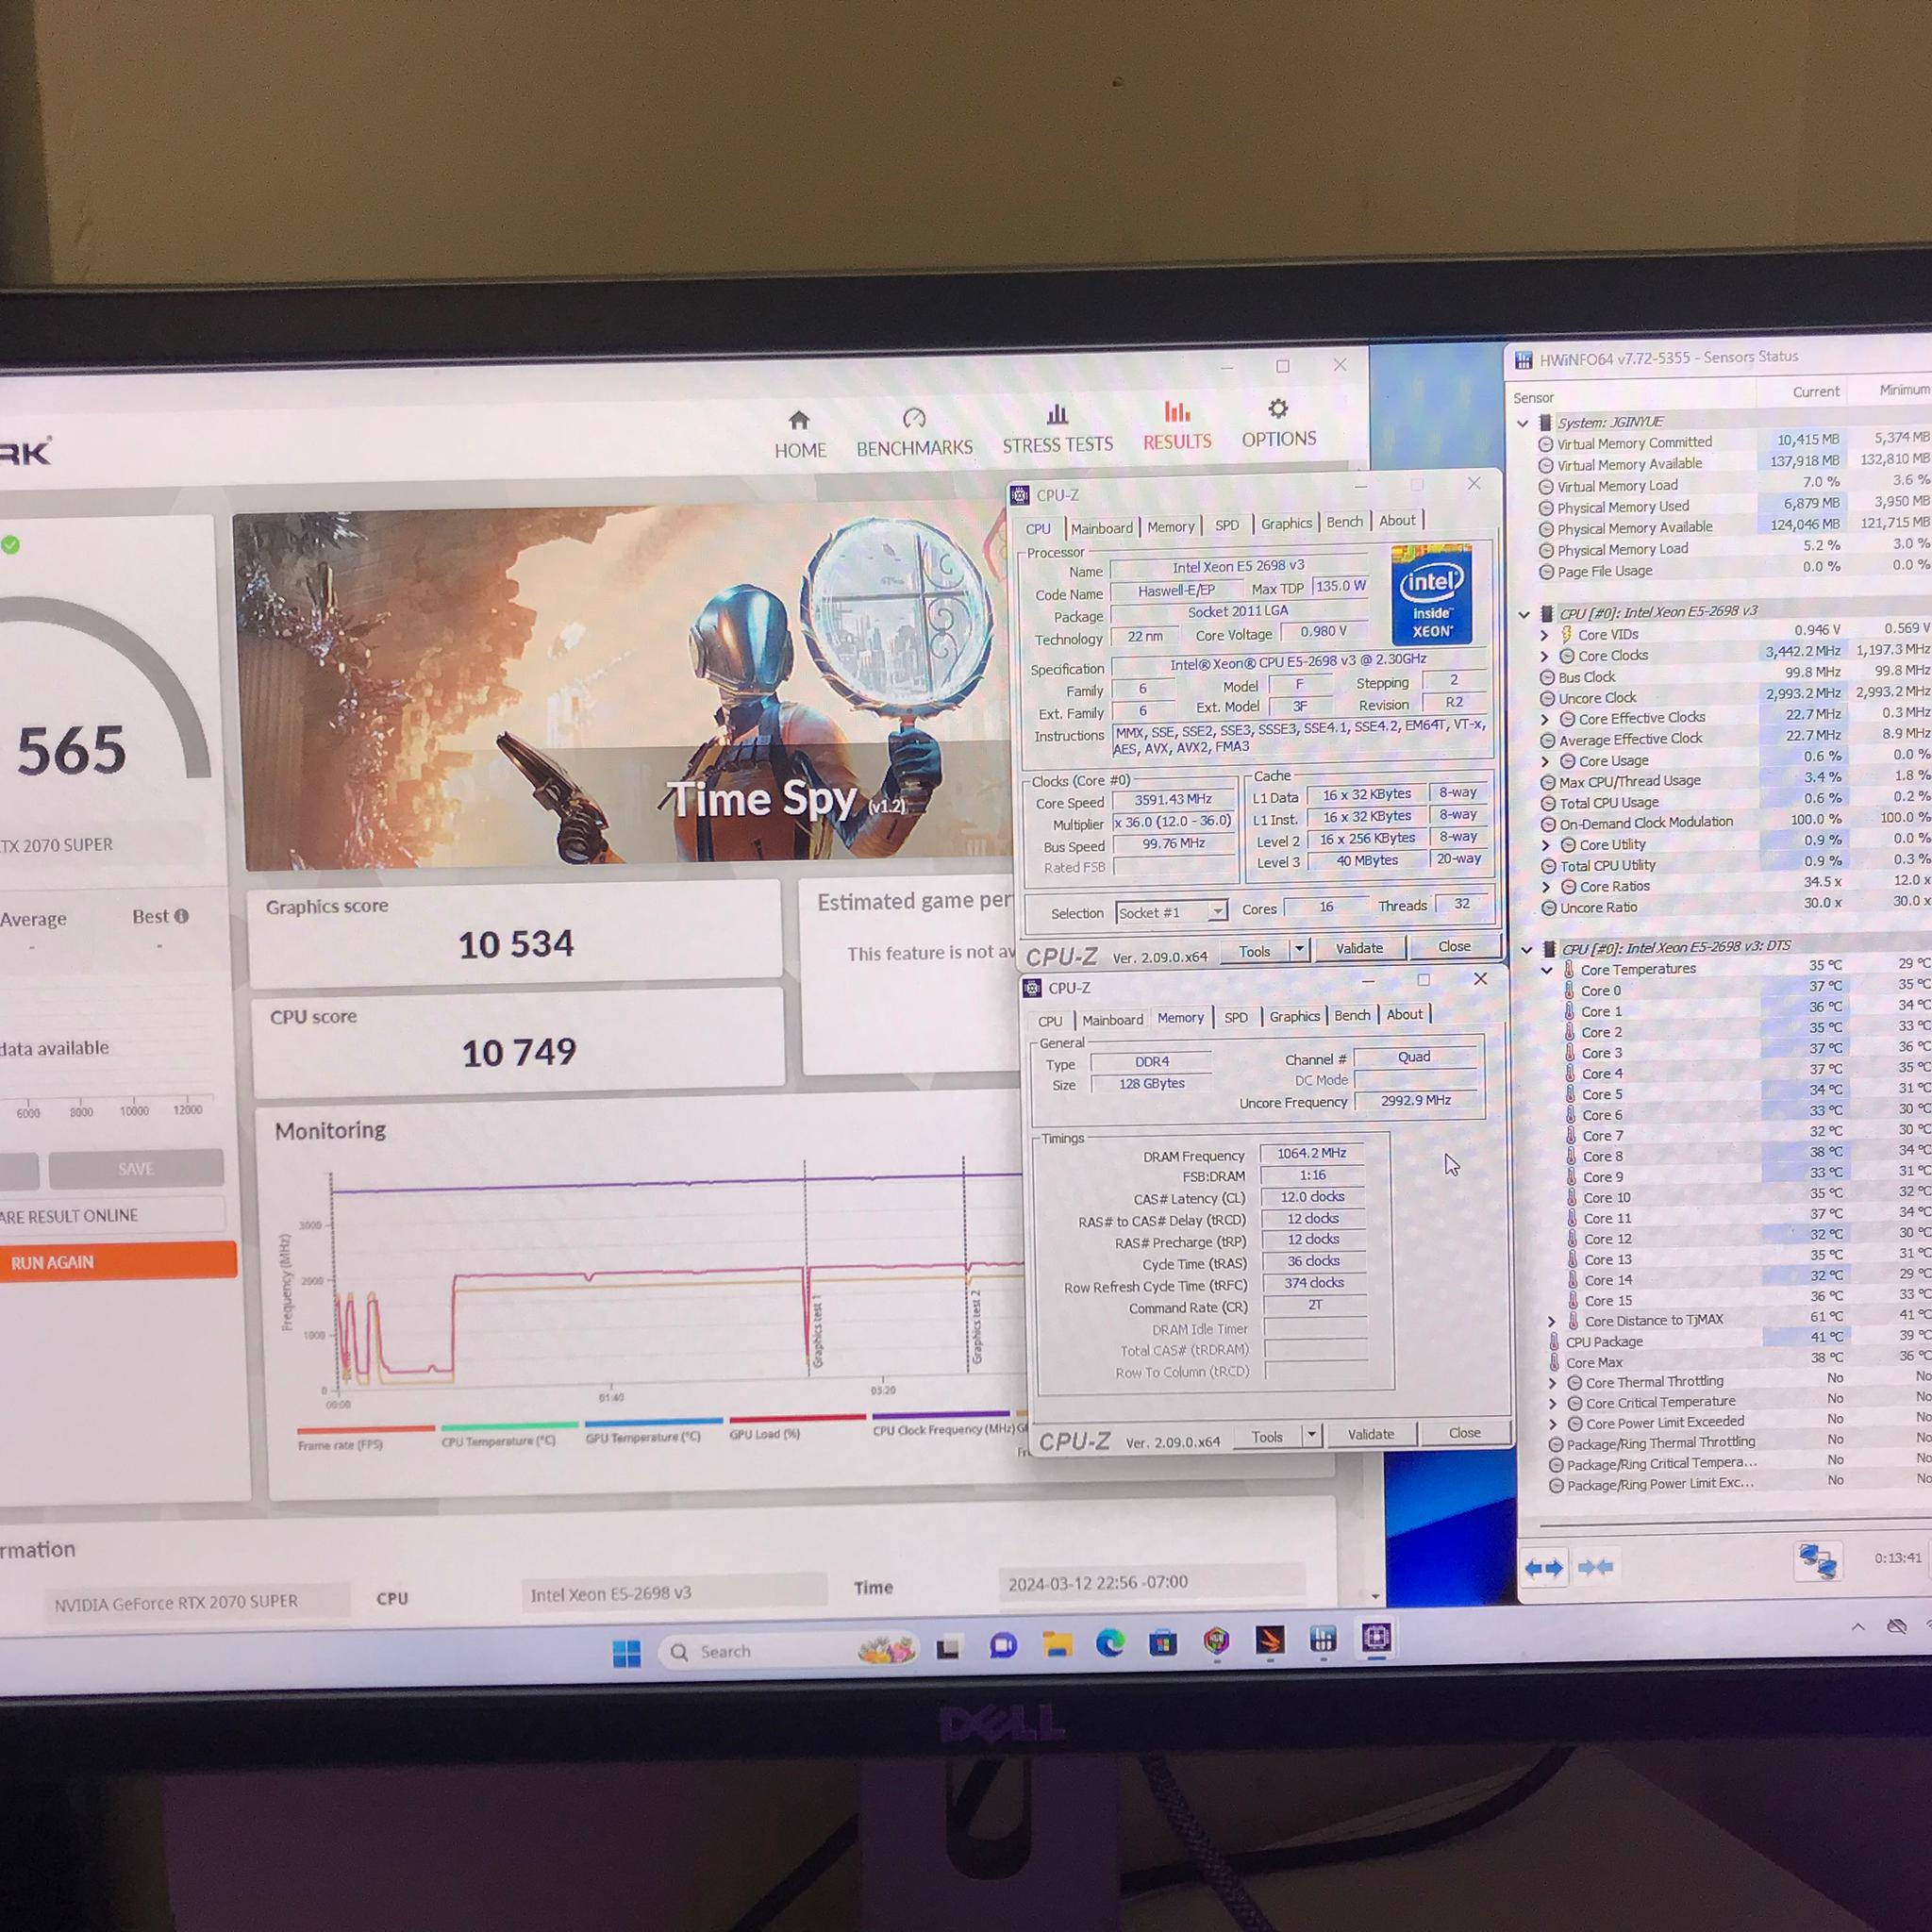1932x1932 pixels.
Task: Click Validate in processor CPU-Z window
Action: tap(1359, 947)
